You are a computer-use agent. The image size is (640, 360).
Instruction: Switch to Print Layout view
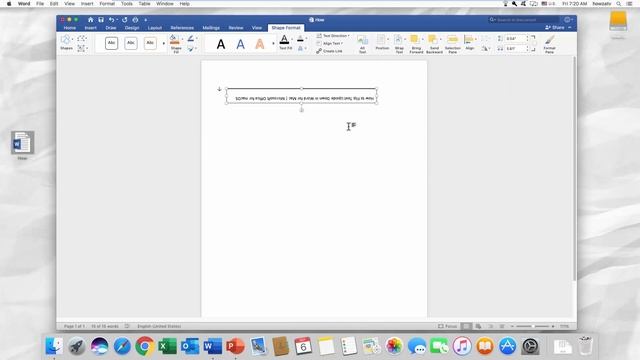coord(466,326)
